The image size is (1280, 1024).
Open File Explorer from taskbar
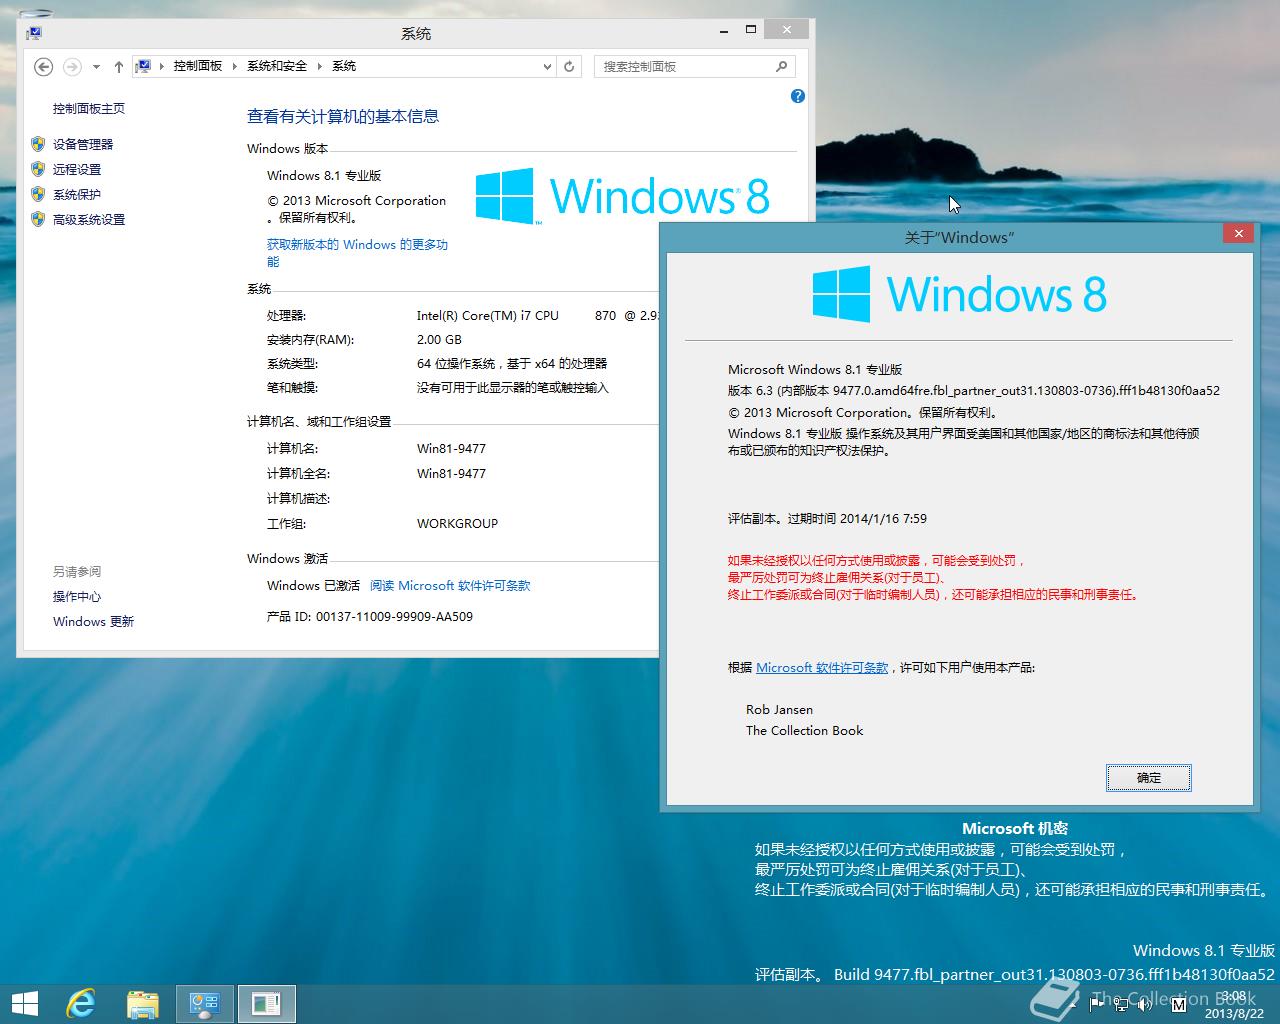click(x=142, y=1004)
